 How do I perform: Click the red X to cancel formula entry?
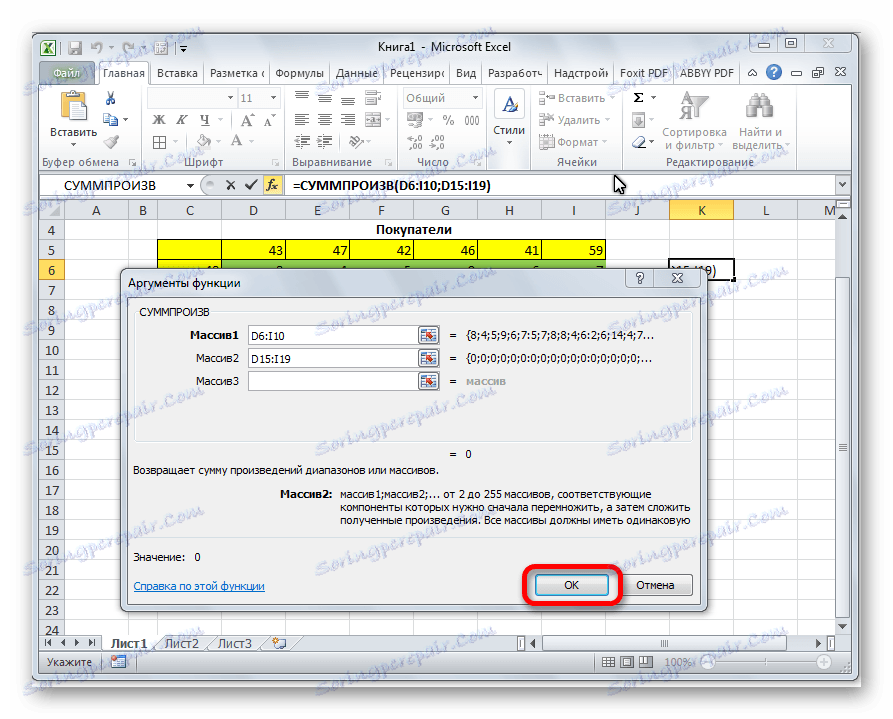(233, 184)
